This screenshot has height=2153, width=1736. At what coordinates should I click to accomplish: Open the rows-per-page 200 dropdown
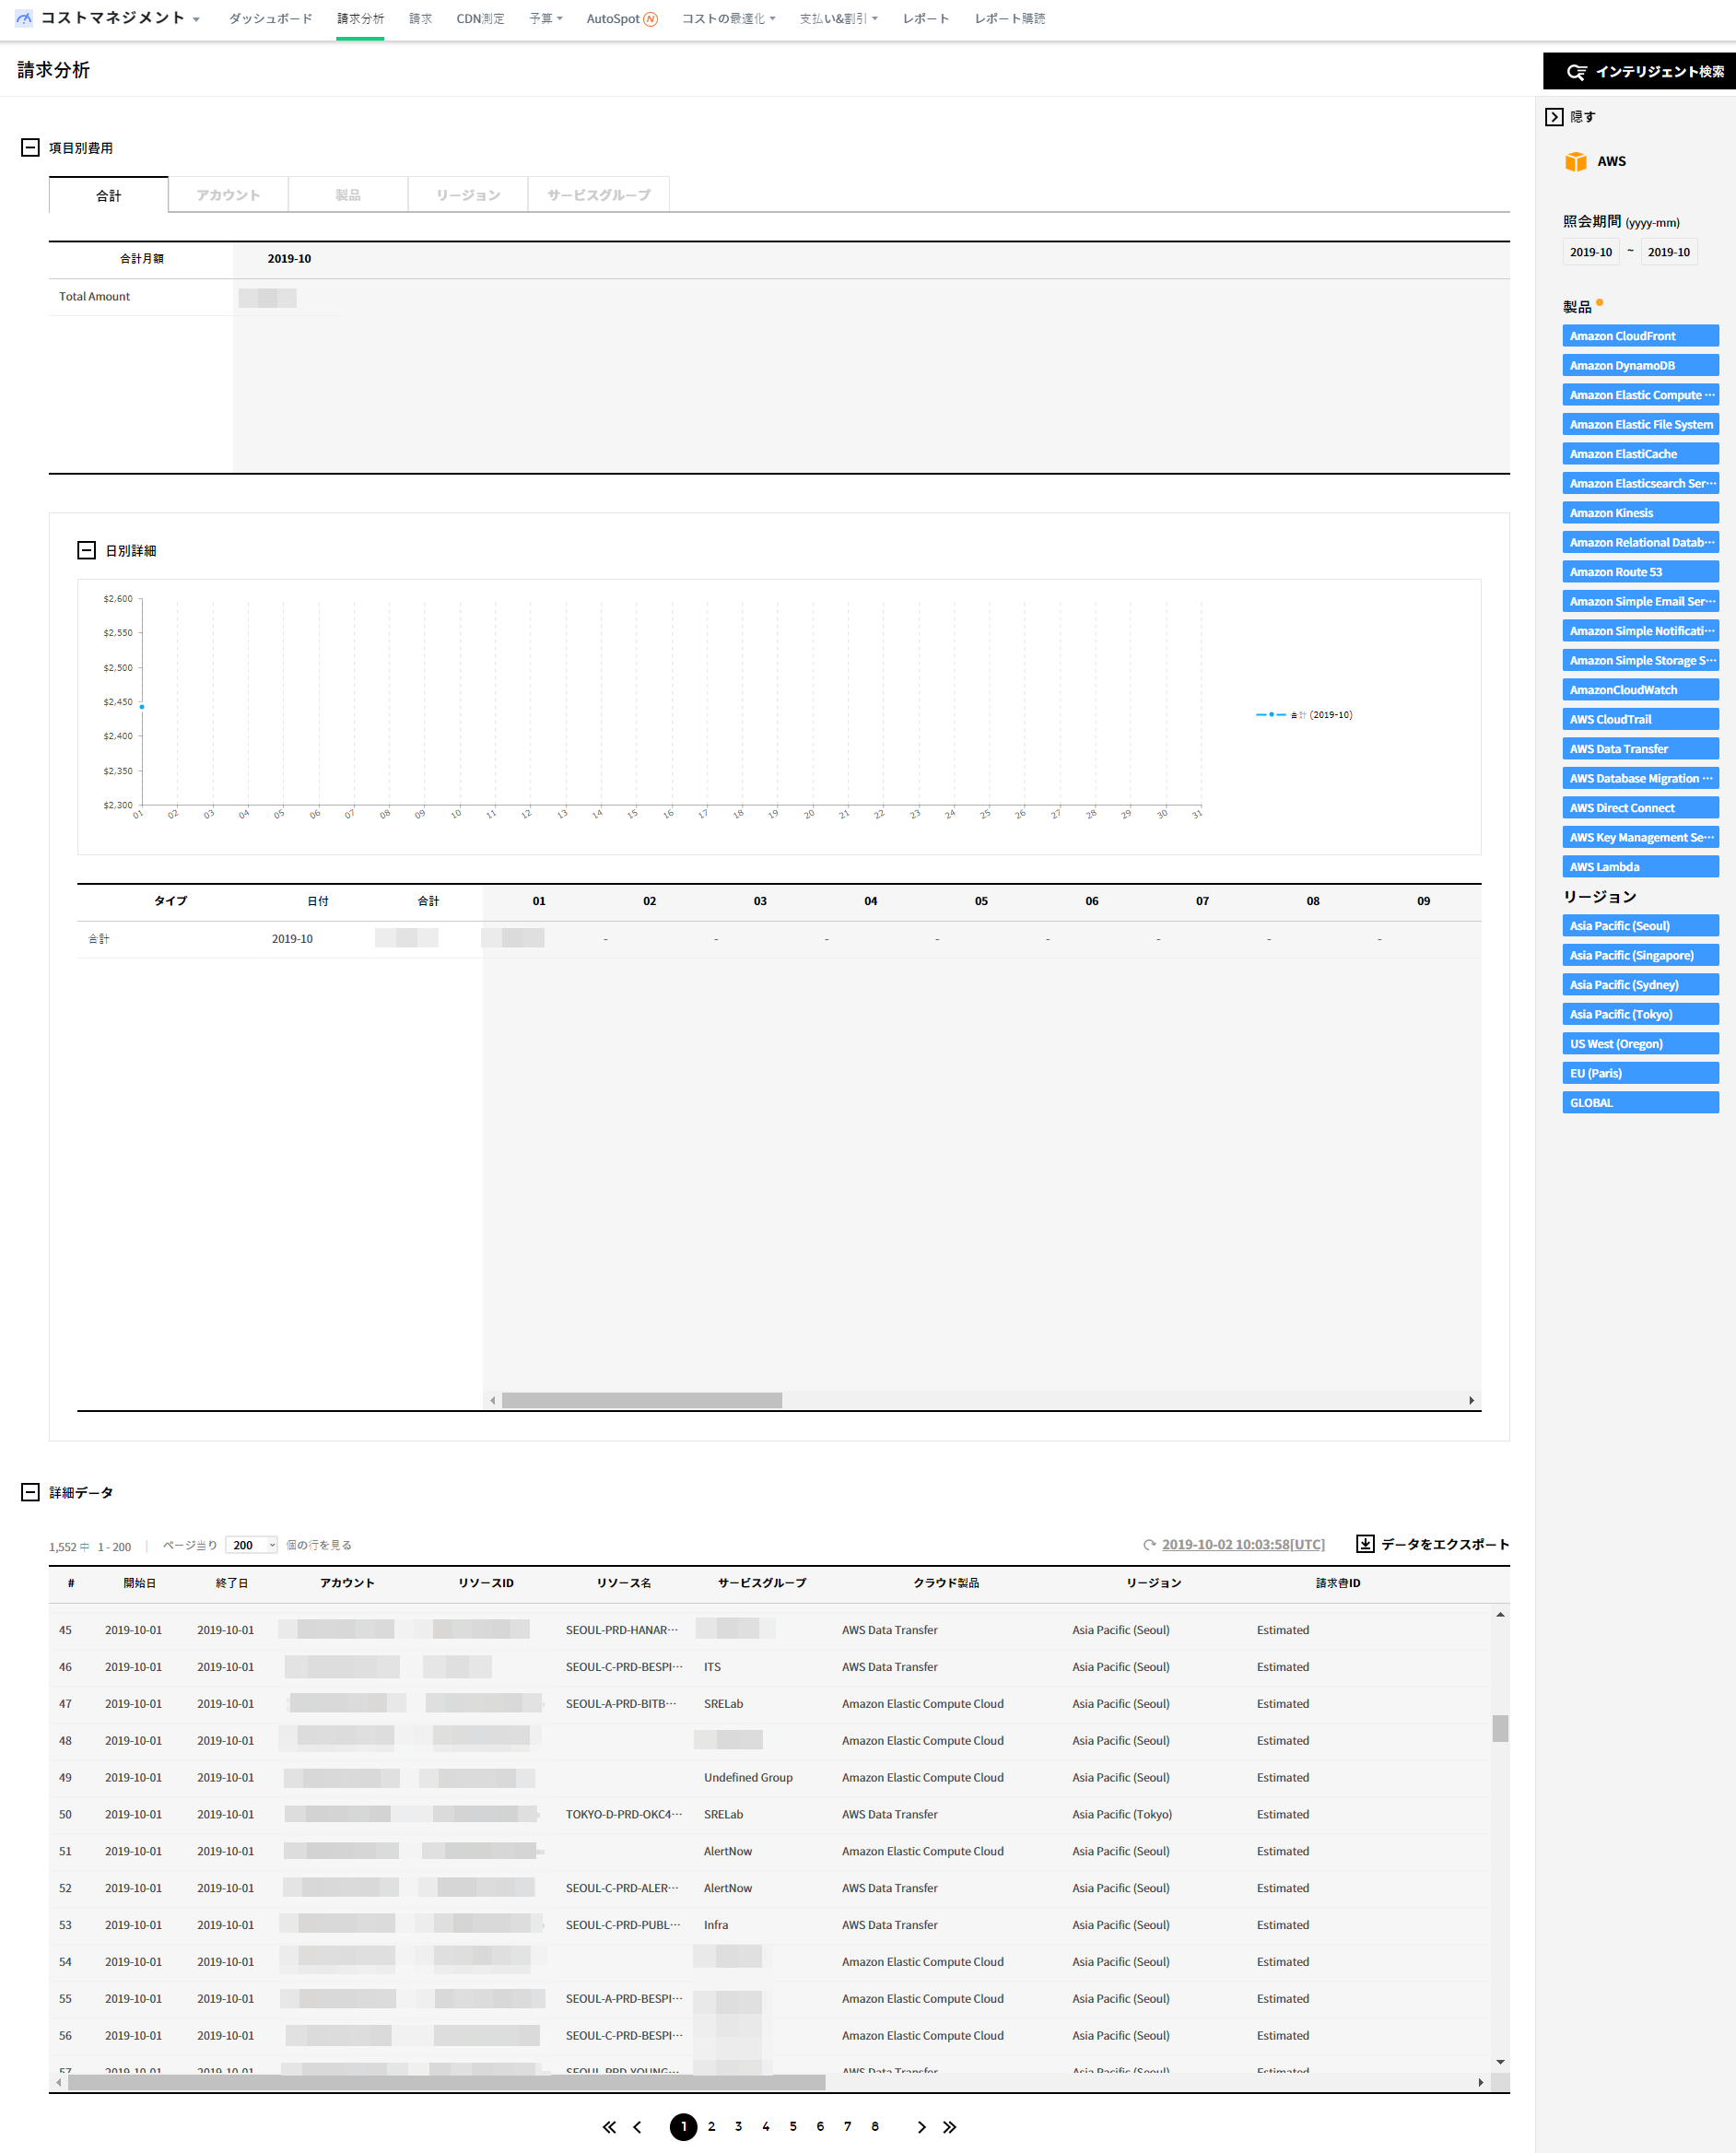[x=251, y=1545]
